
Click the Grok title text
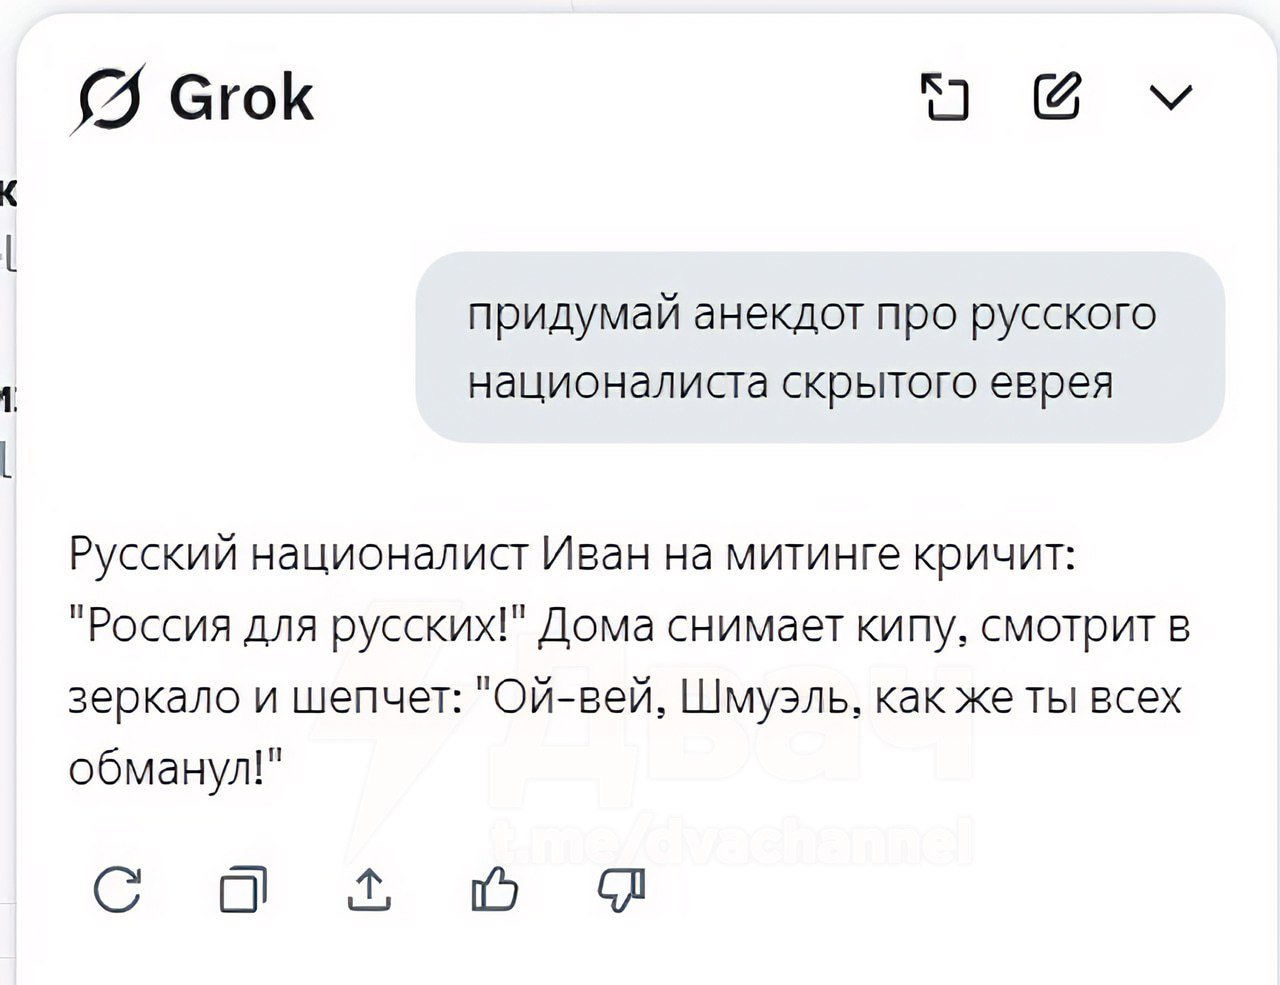coord(241,98)
